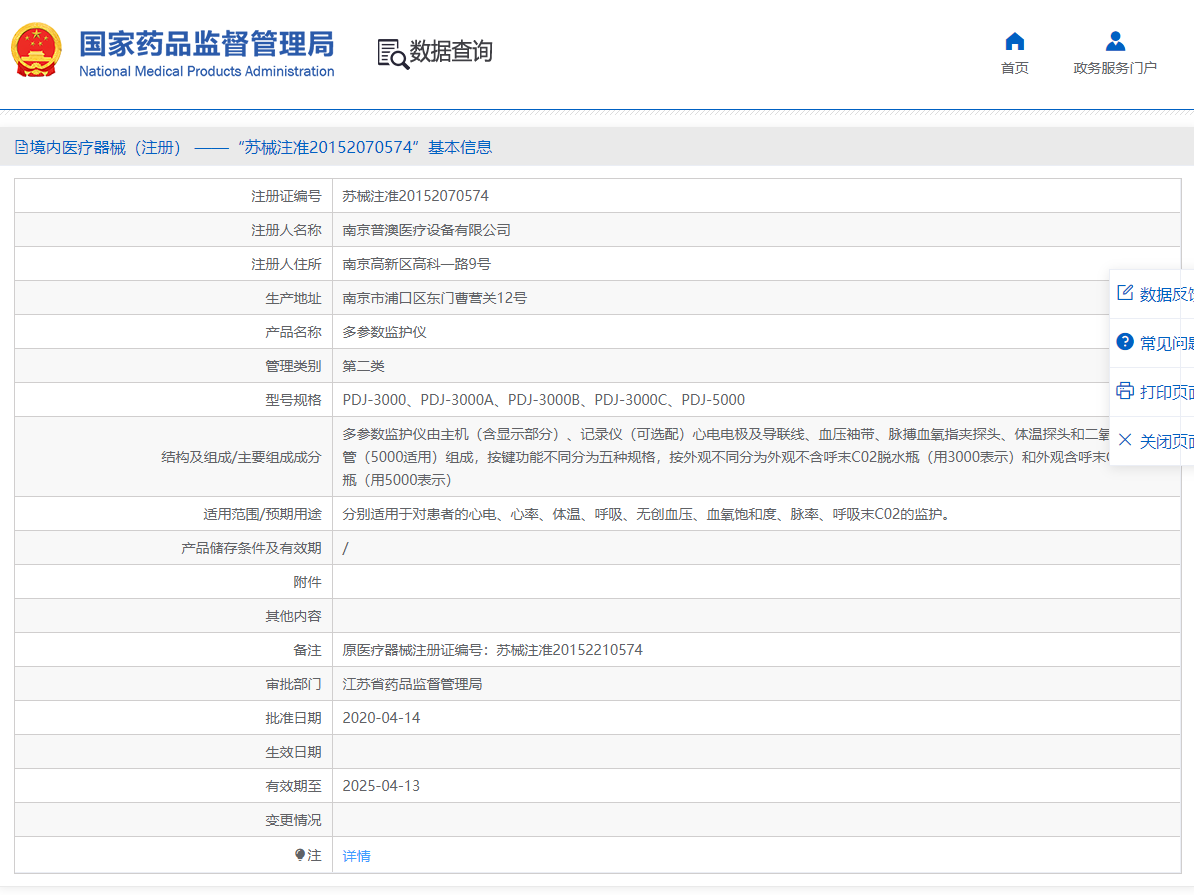Image resolution: width=1194 pixels, height=895 pixels.
Task: Click the national emblem logo
Action: pyautogui.click(x=36, y=50)
